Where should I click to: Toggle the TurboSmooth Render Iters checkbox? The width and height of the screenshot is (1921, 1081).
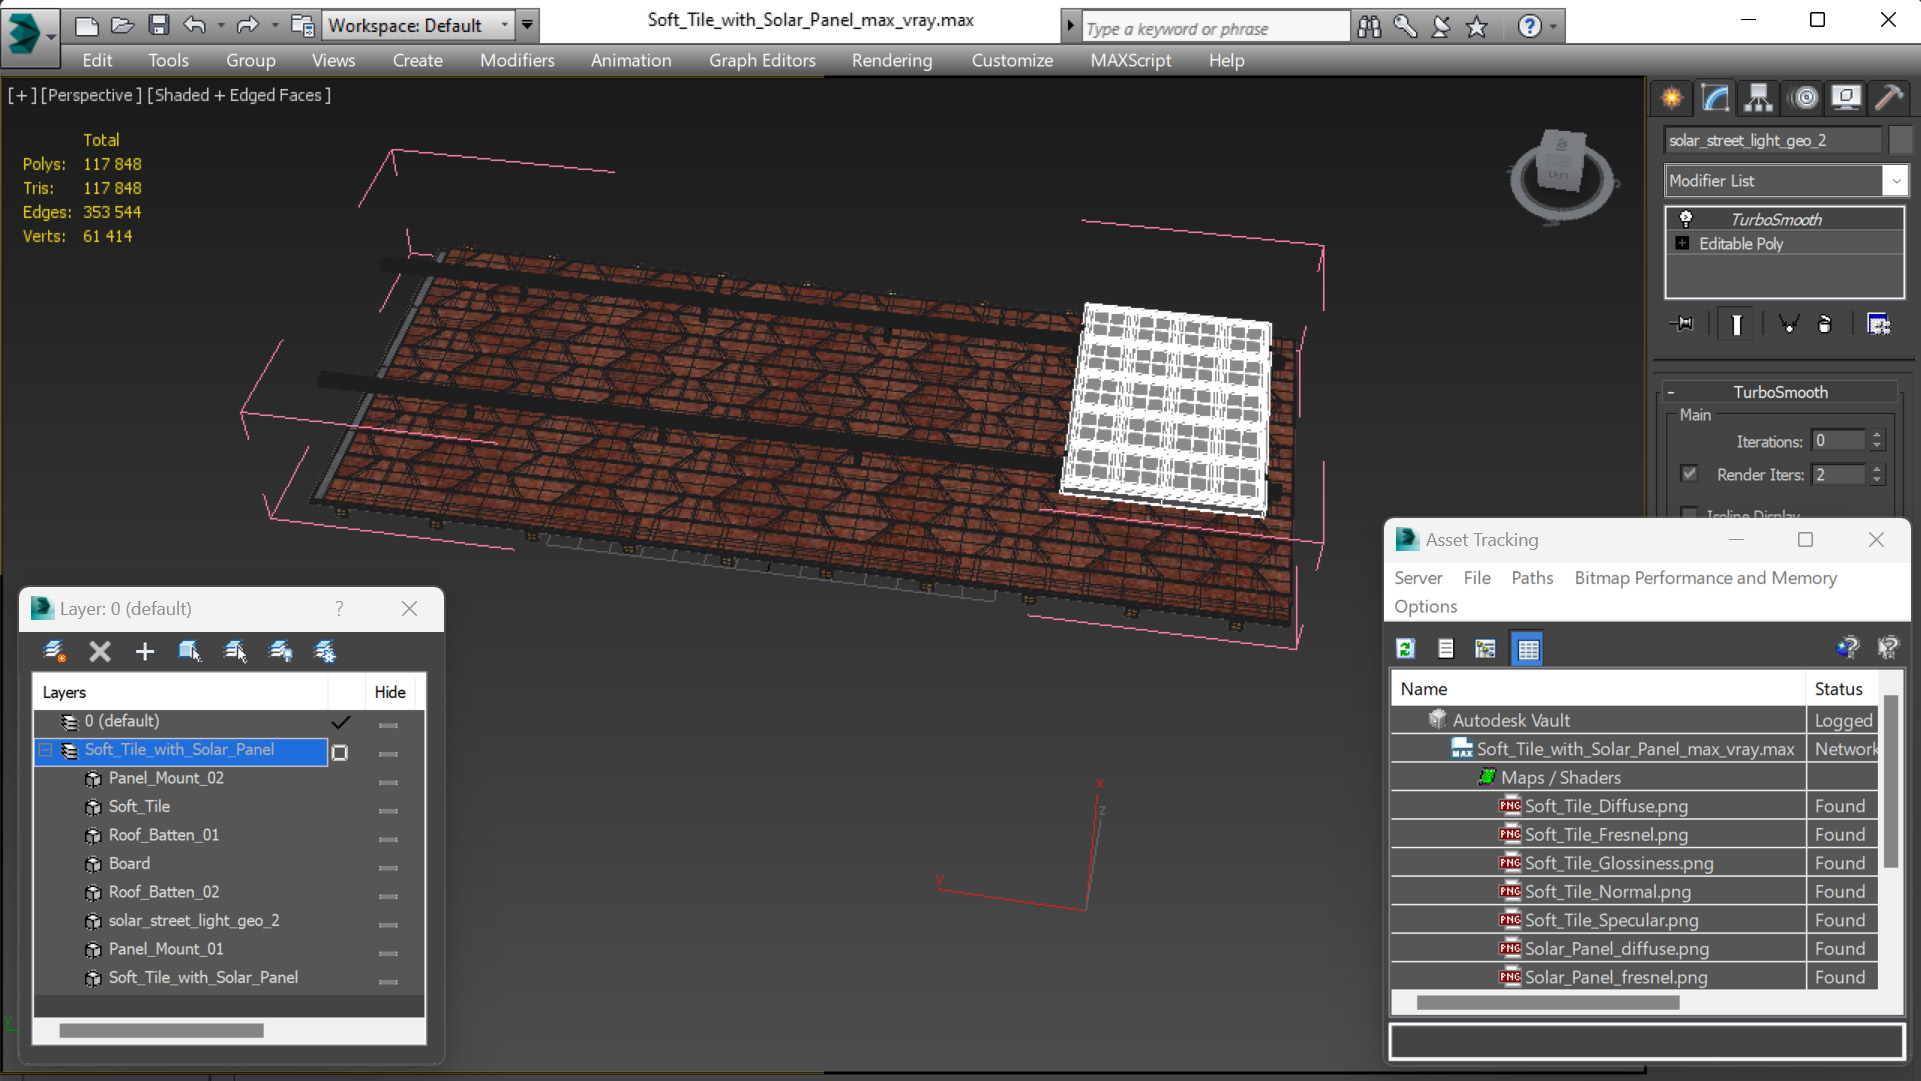pyautogui.click(x=1689, y=474)
